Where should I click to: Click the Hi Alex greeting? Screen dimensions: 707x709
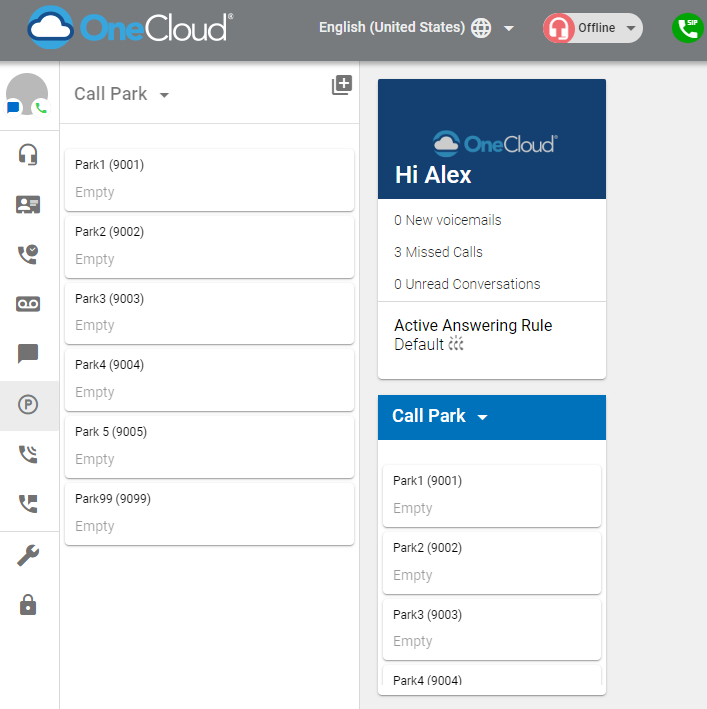pyautogui.click(x=433, y=175)
